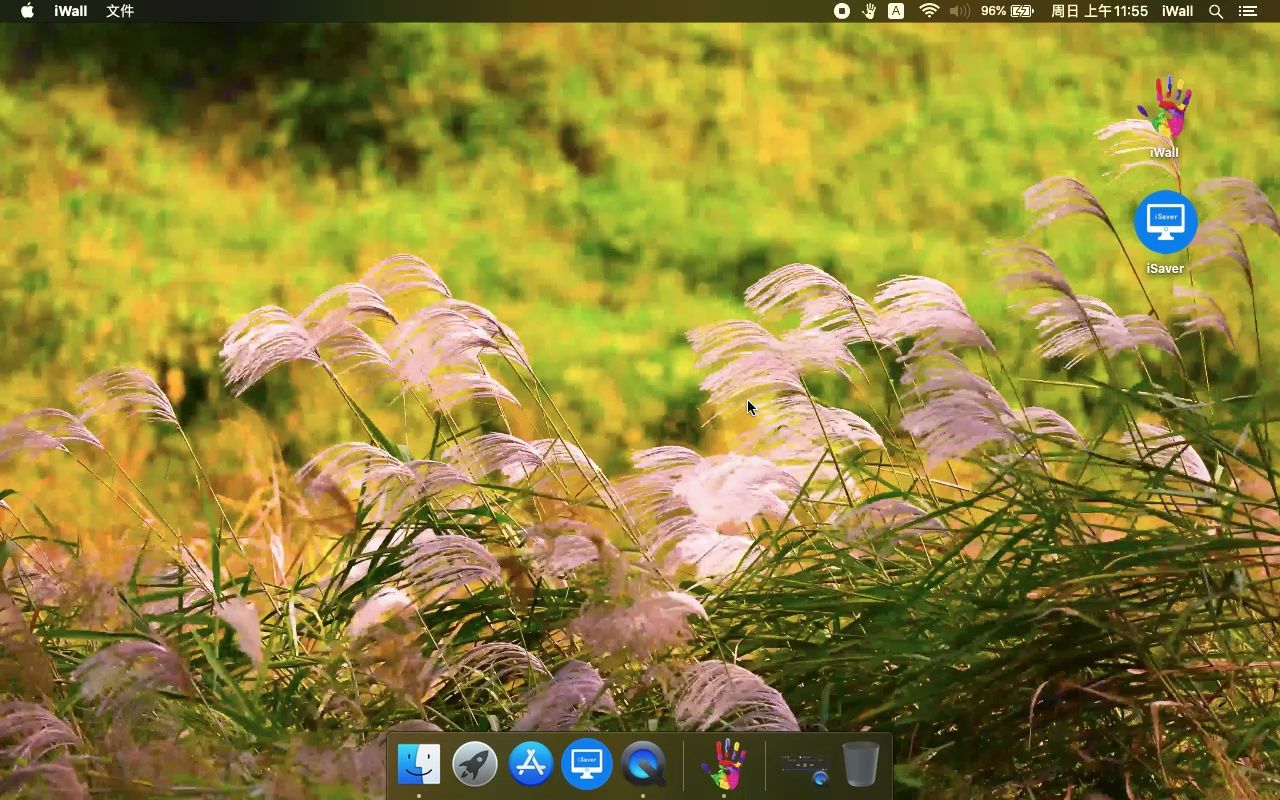Viewport: 1280px width, 800px height.
Task: Select the iSaver desktop icon
Action: (x=1165, y=232)
